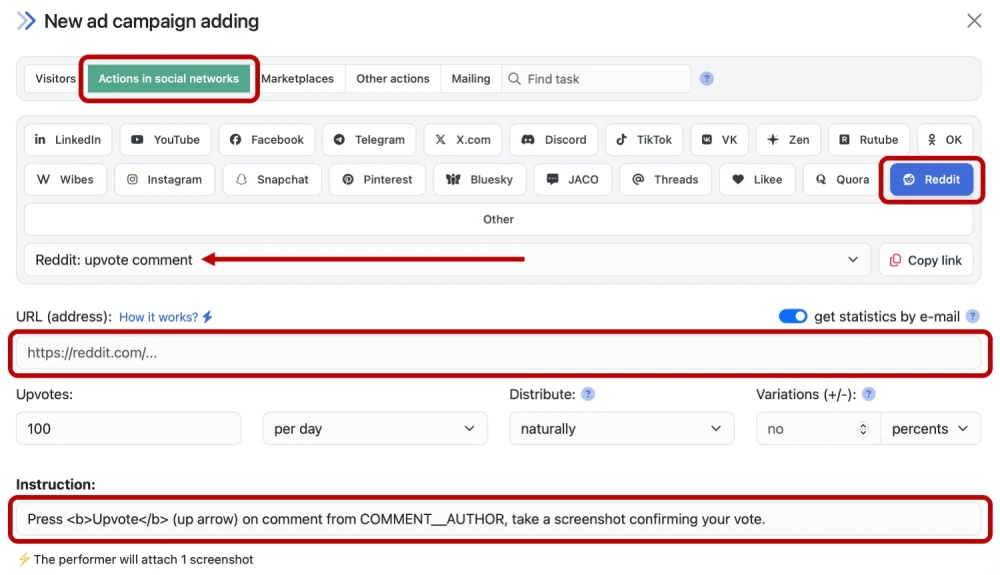Image resolution: width=1000 pixels, height=575 pixels.
Task: Switch to the Other actions tab
Action: [x=393, y=78]
